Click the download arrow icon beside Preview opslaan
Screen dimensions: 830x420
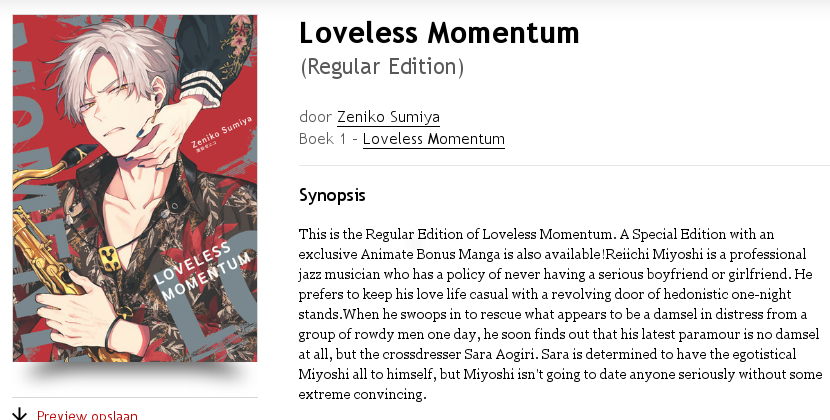click(x=20, y=414)
